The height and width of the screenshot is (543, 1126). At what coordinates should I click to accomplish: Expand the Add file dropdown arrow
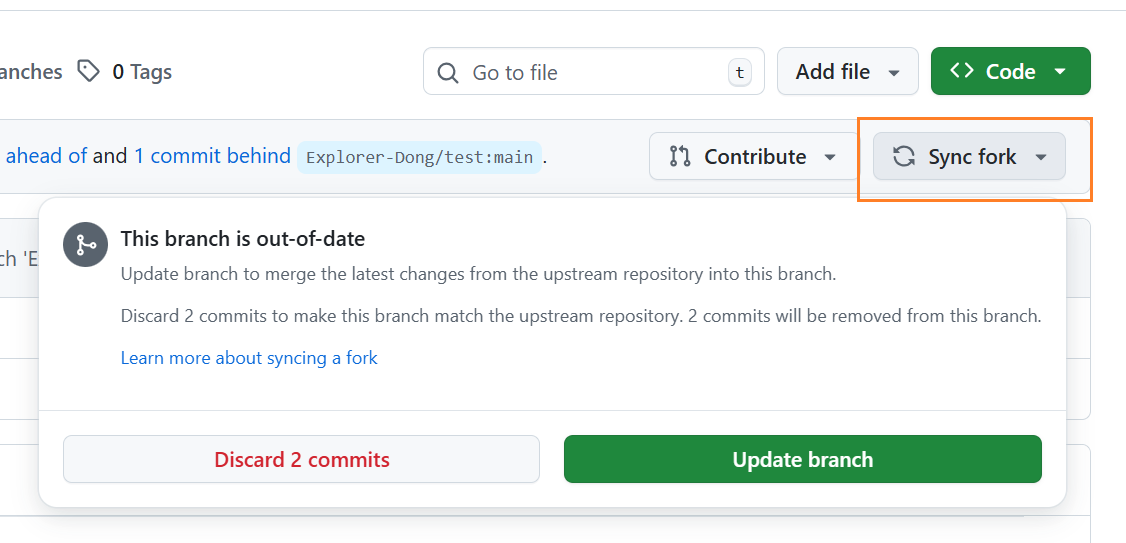[x=894, y=72]
